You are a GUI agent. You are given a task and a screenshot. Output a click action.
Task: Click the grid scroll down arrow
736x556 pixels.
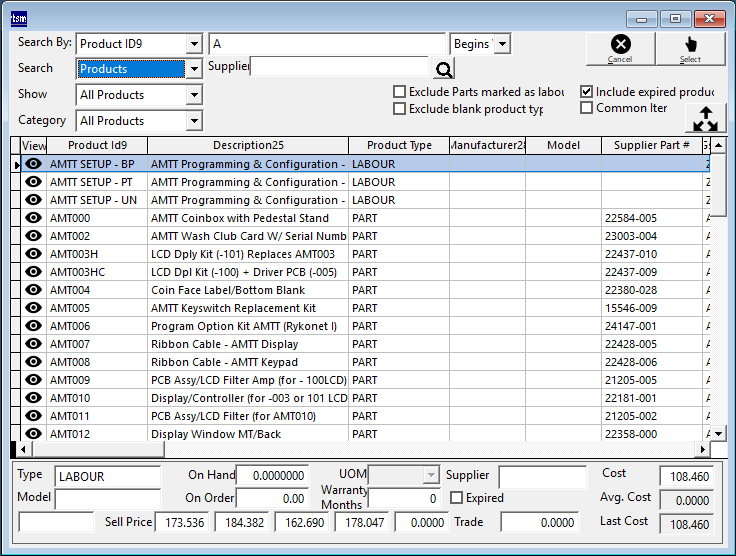(719, 434)
